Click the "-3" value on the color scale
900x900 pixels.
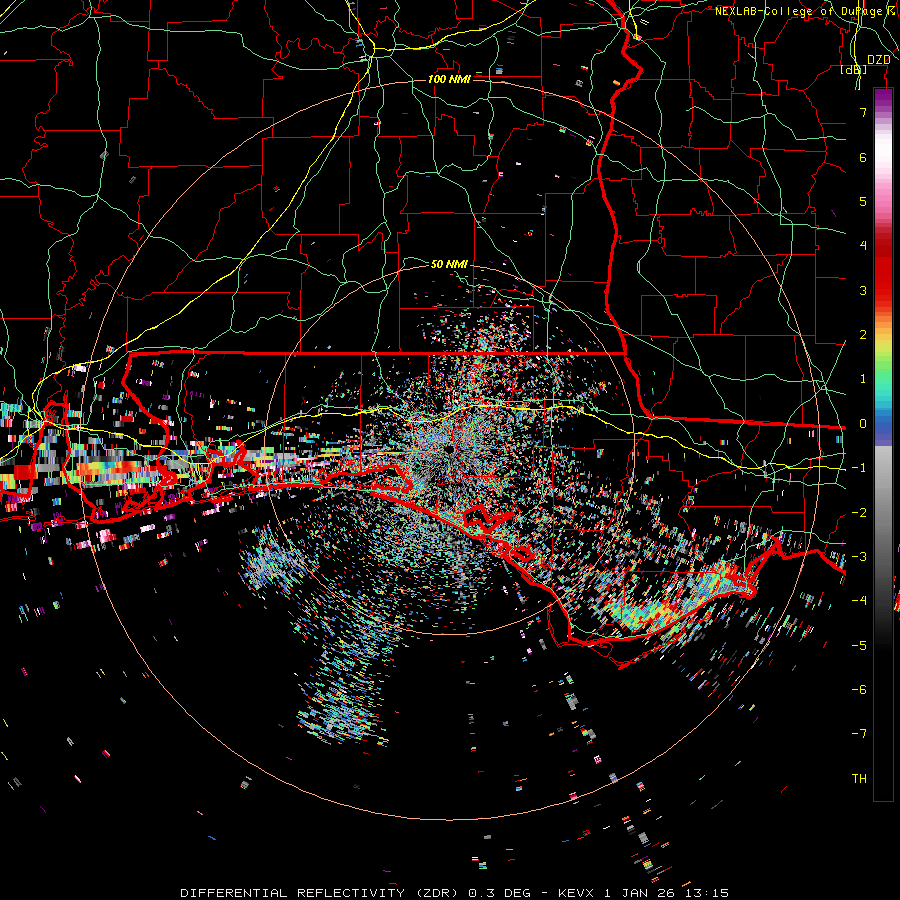pos(859,557)
